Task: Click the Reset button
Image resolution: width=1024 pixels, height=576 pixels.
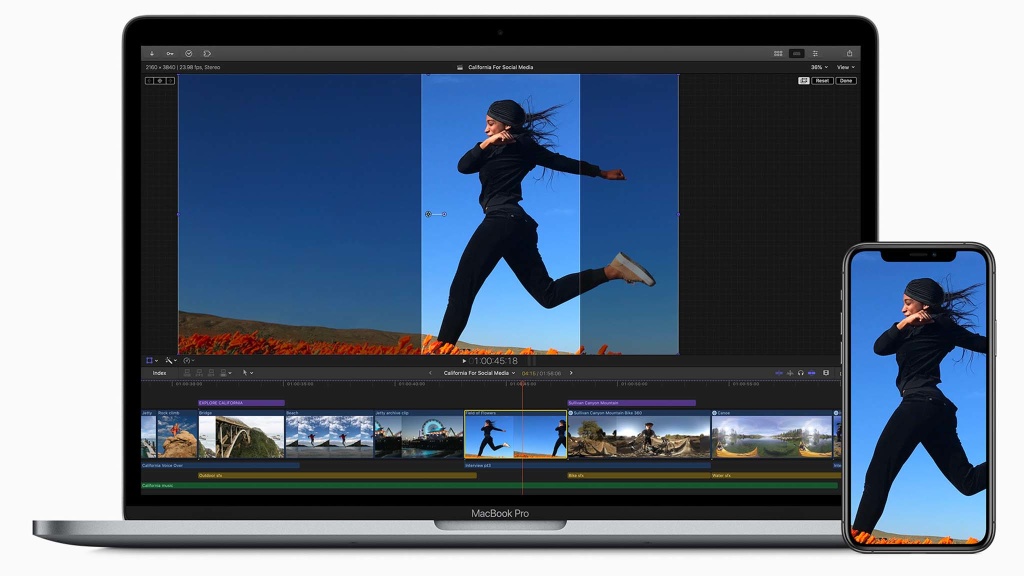Action: coord(822,81)
